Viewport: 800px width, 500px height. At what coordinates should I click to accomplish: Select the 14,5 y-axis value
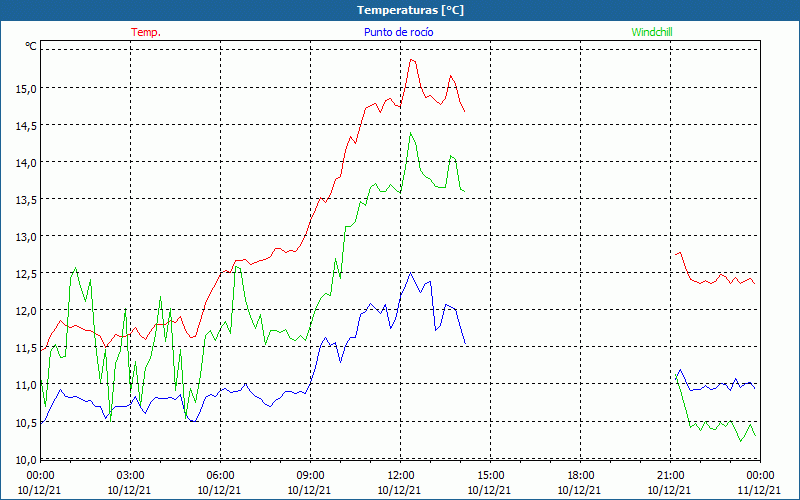pos(26,126)
